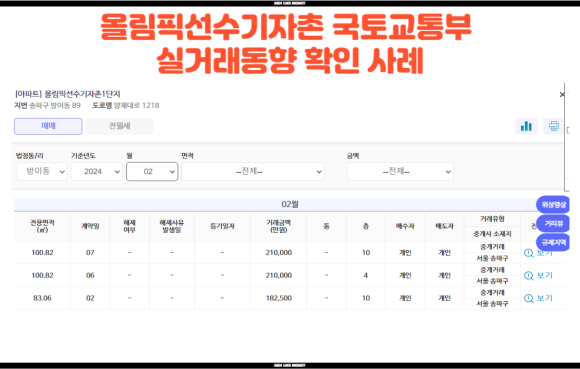Open 보기 link for the 182,500 transaction

(x=544, y=298)
